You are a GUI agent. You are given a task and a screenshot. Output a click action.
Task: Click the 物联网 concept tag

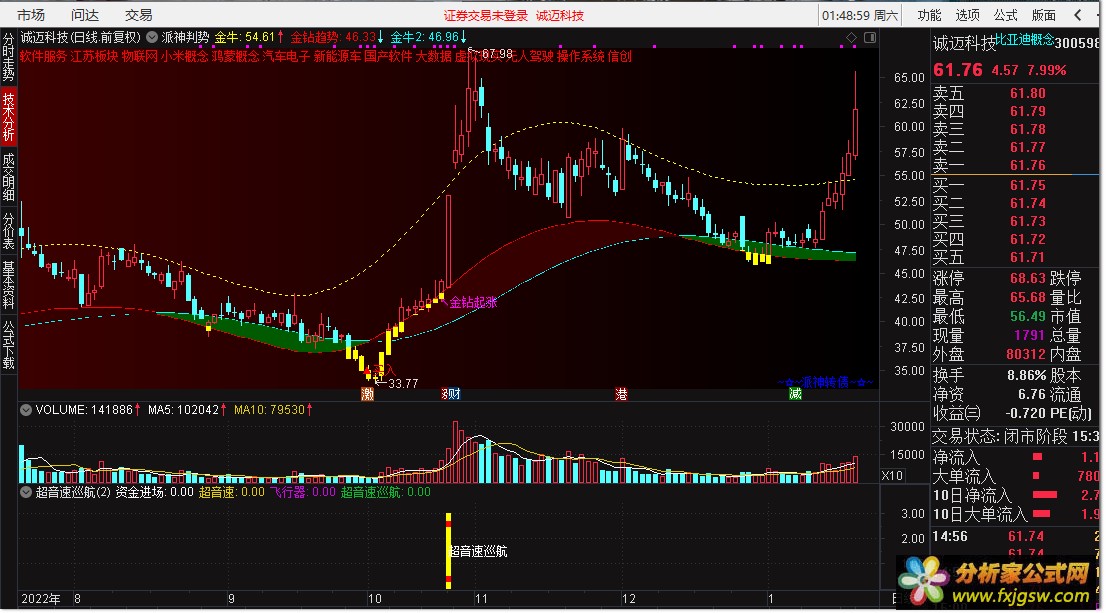coord(140,56)
